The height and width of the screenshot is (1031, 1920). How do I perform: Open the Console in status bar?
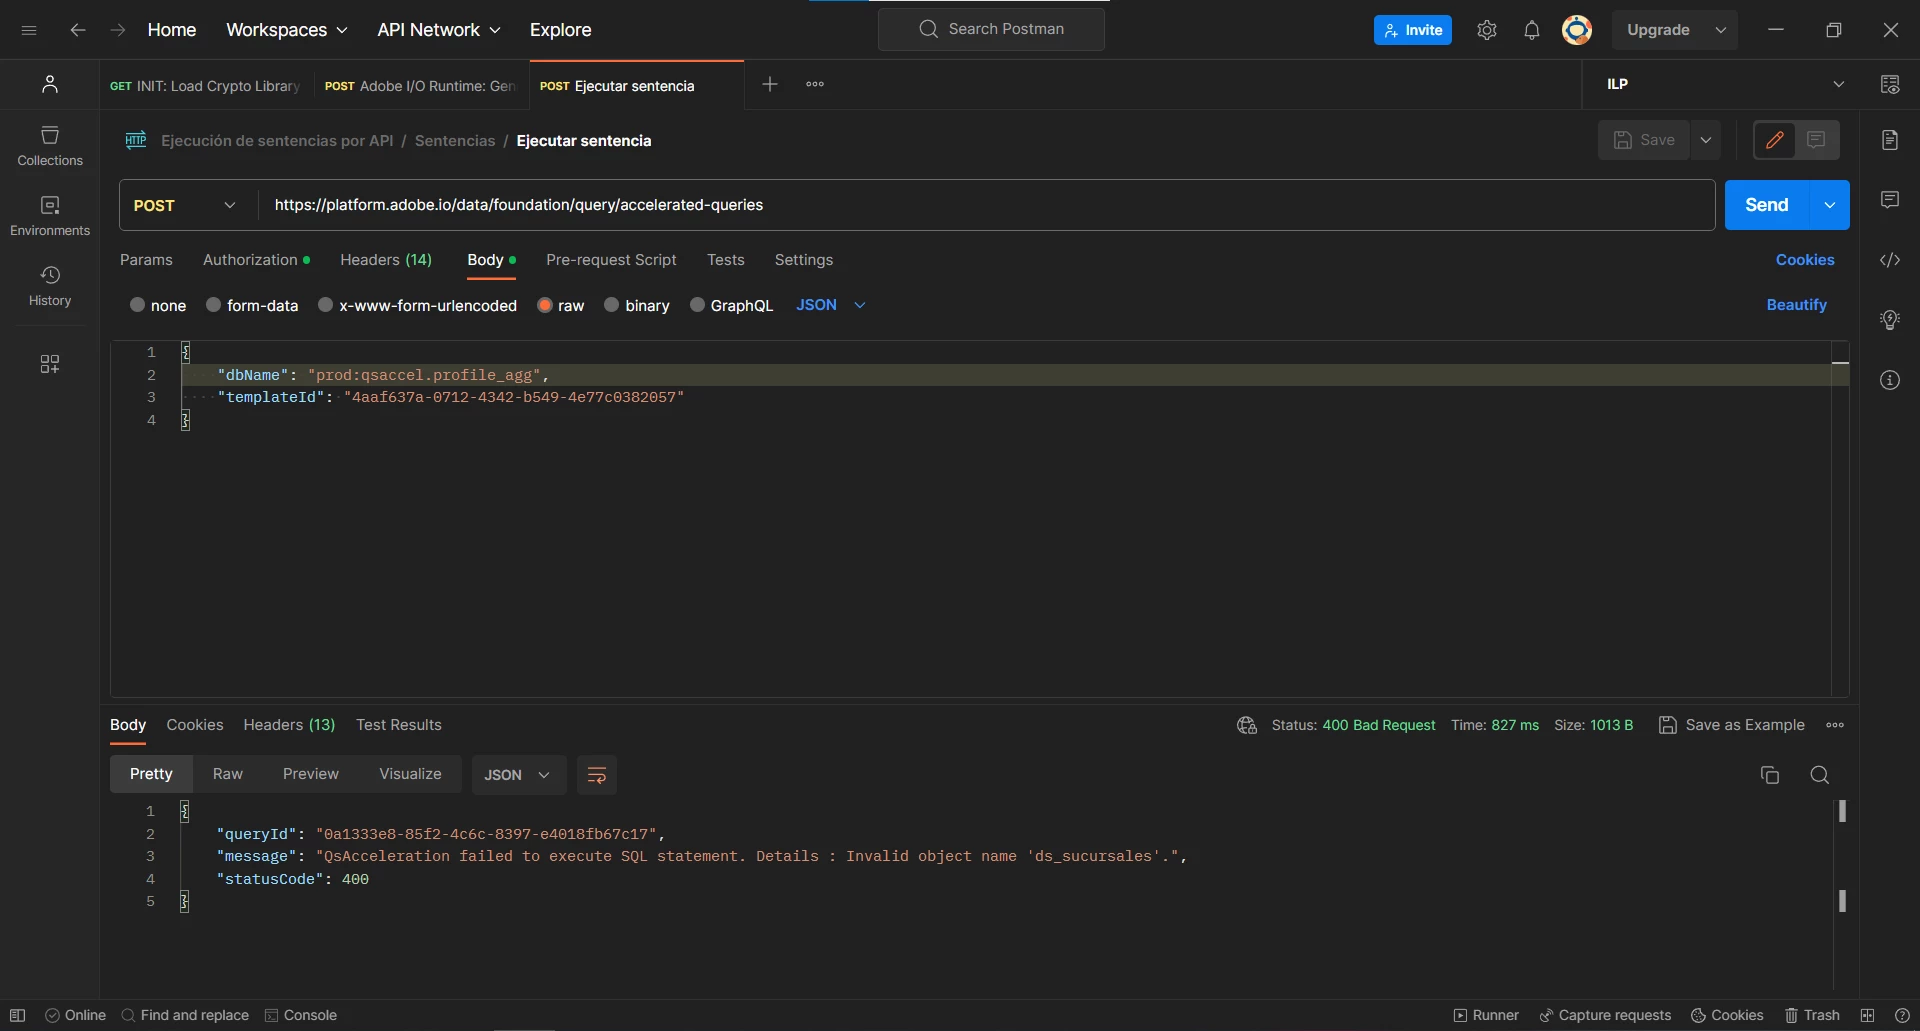(x=301, y=1015)
